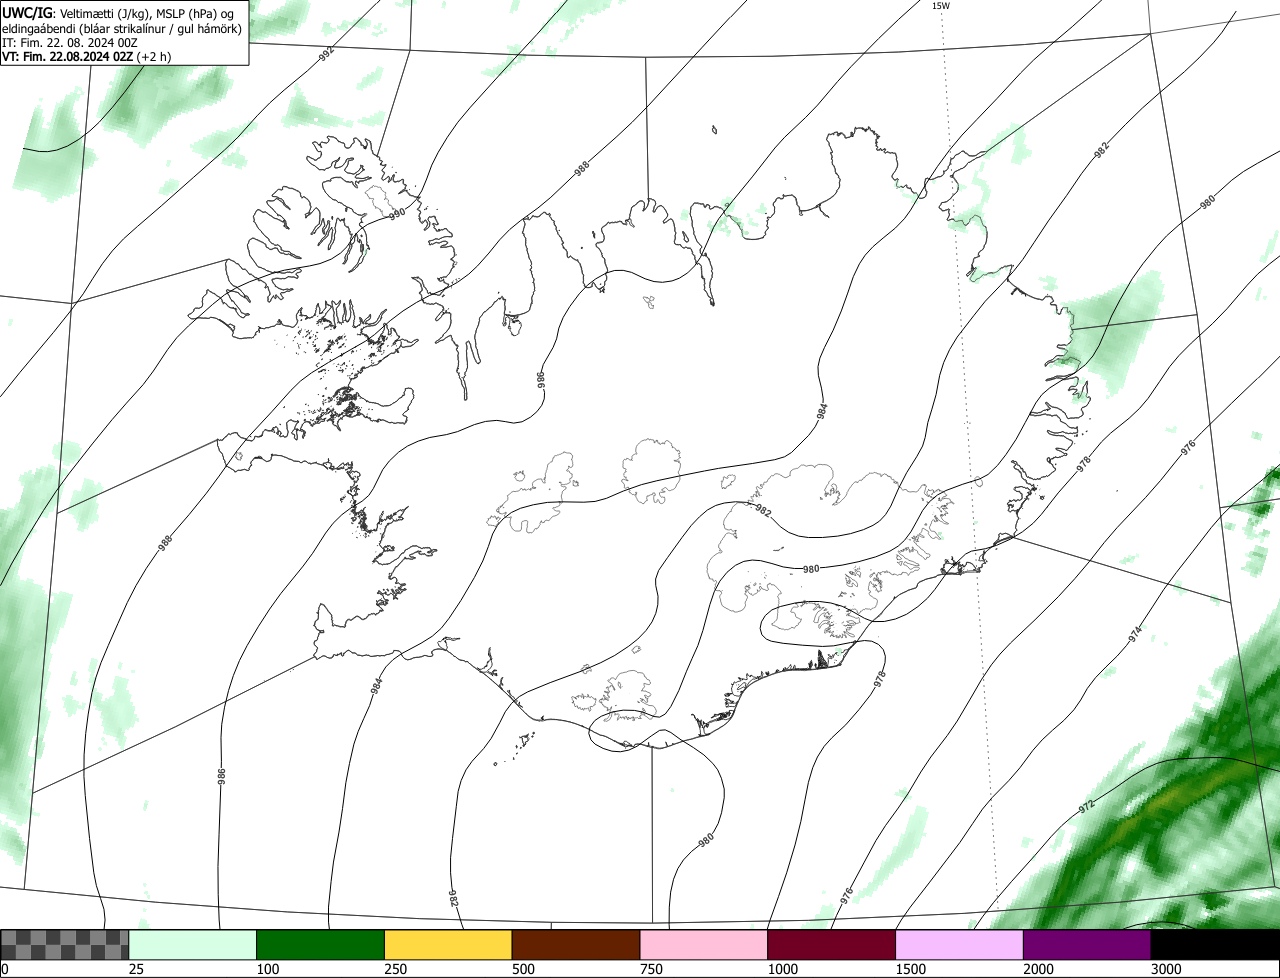
Task: Choose the yellow 250–500 legend swatch
Action: tap(448, 945)
